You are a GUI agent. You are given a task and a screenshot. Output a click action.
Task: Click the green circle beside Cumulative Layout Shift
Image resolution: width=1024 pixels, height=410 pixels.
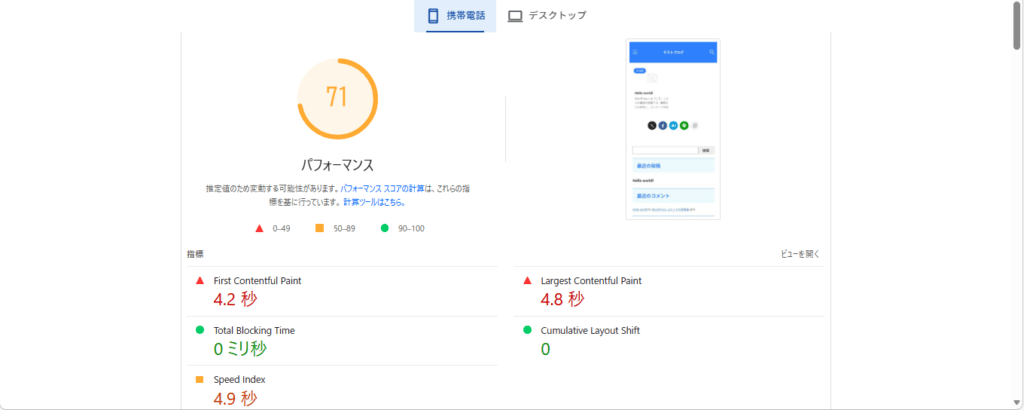[x=527, y=330]
